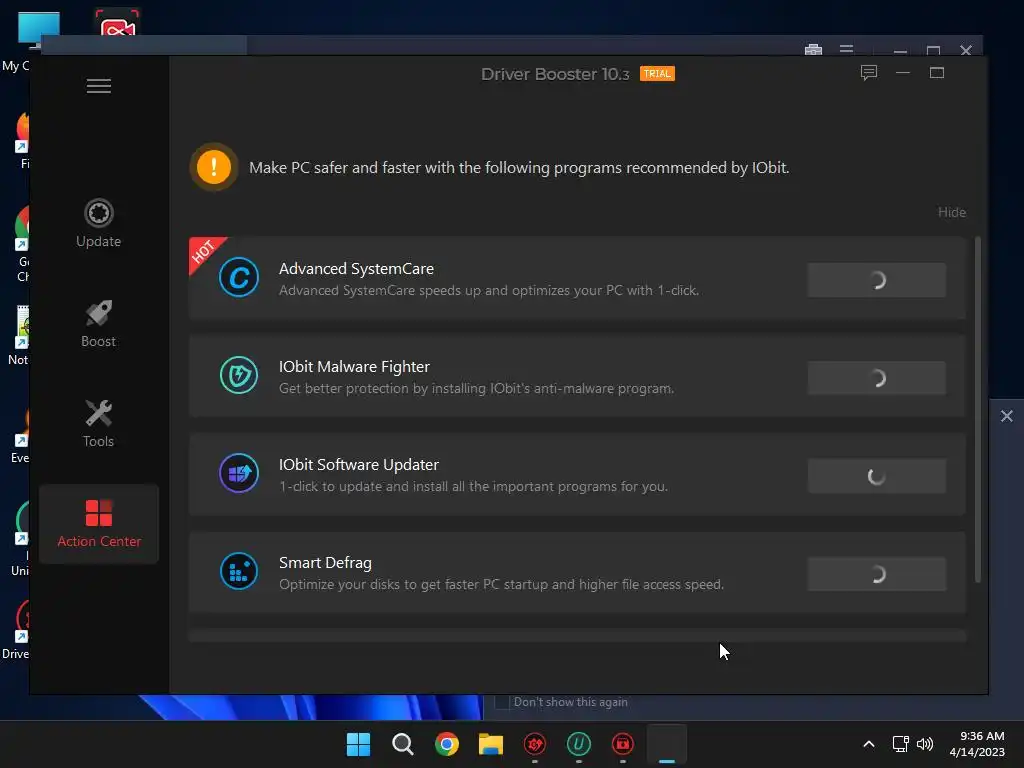Click the red toolbox taskbar icon
The image size is (1024, 768).
click(x=622, y=744)
